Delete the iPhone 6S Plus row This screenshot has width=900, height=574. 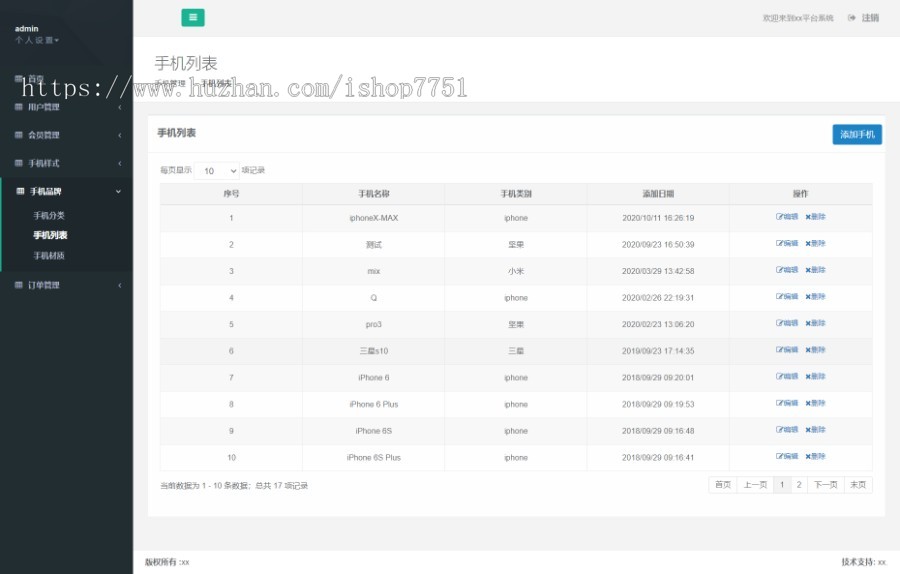815,456
